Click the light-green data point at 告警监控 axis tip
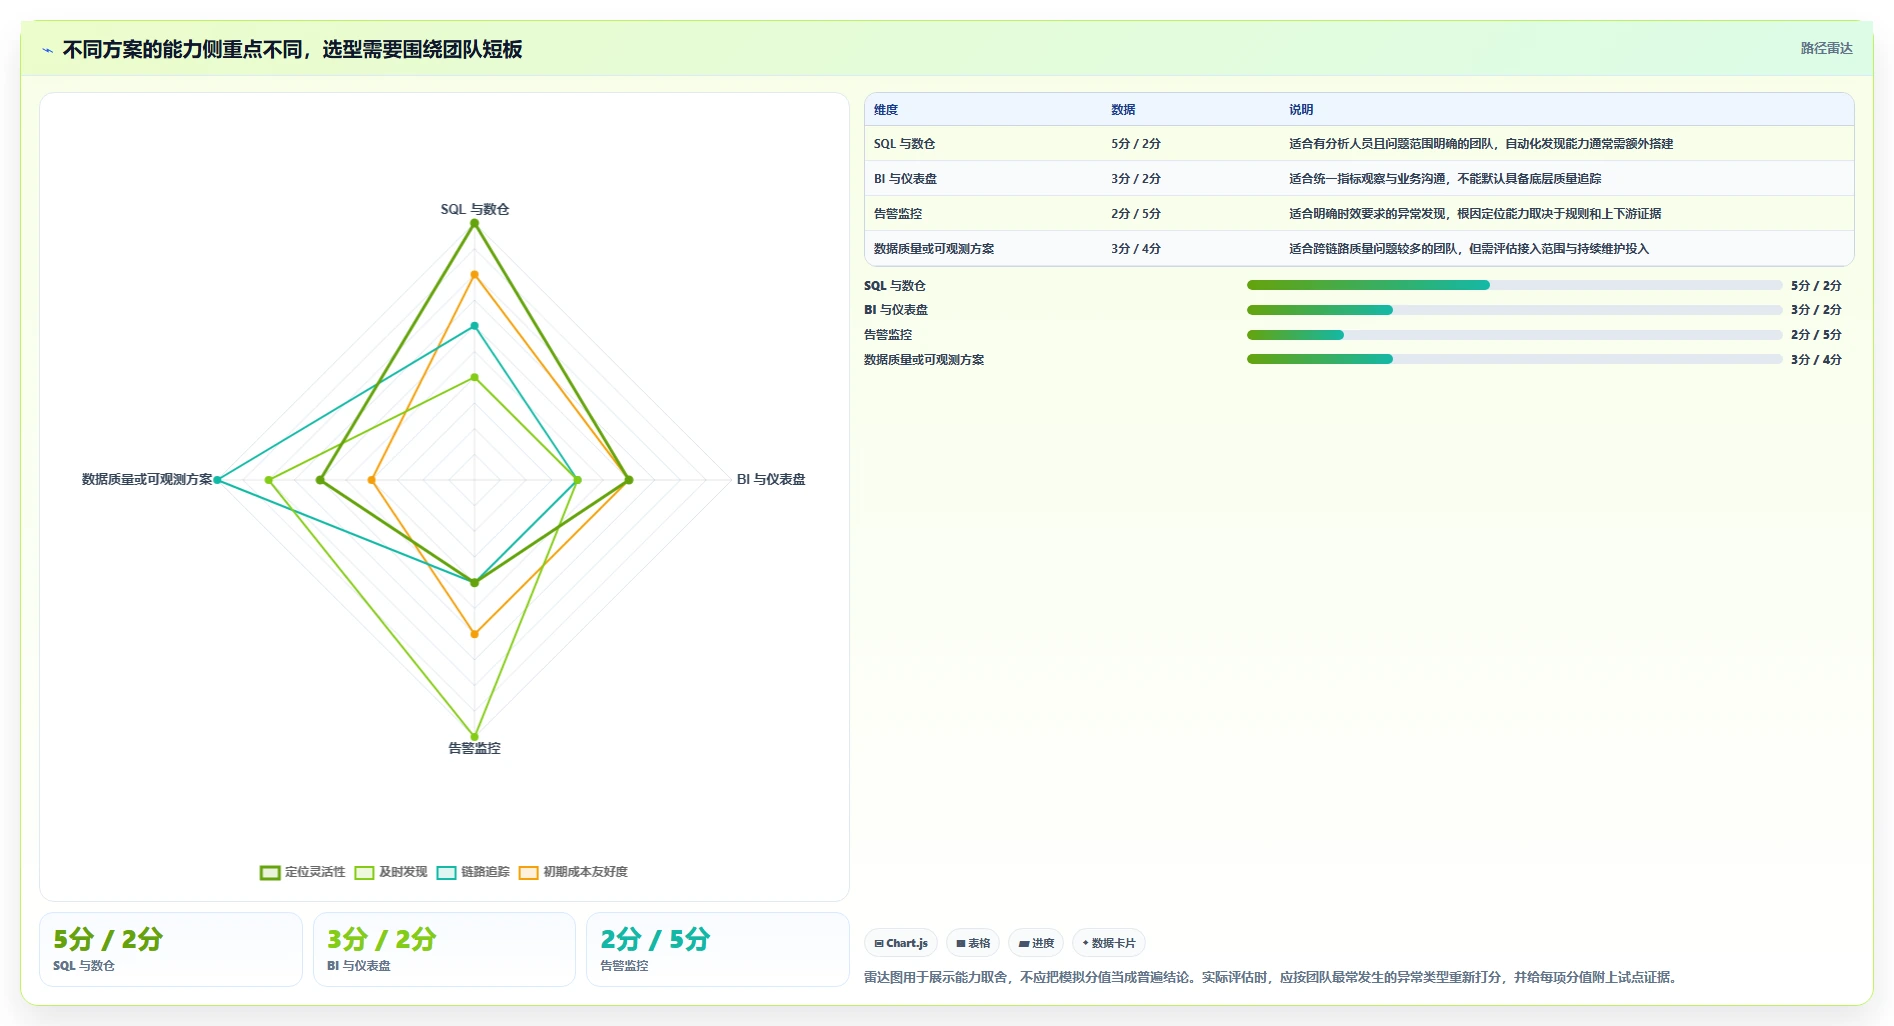This screenshot has height=1026, width=1894. [474, 737]
